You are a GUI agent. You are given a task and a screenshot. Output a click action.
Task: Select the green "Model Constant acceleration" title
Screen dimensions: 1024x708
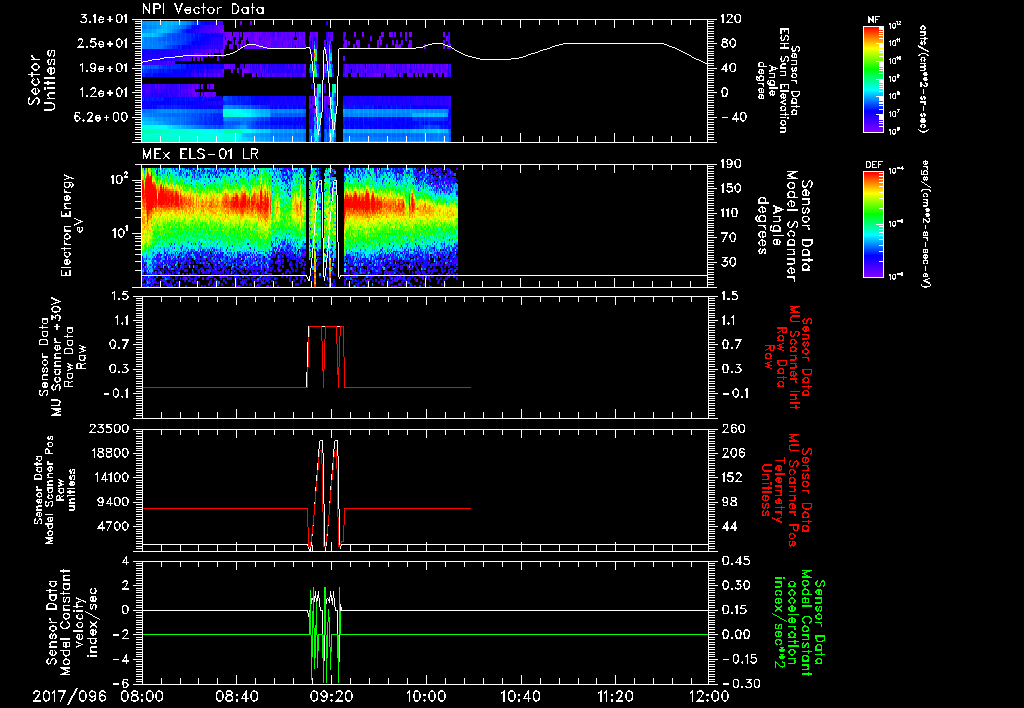[797, 623]
